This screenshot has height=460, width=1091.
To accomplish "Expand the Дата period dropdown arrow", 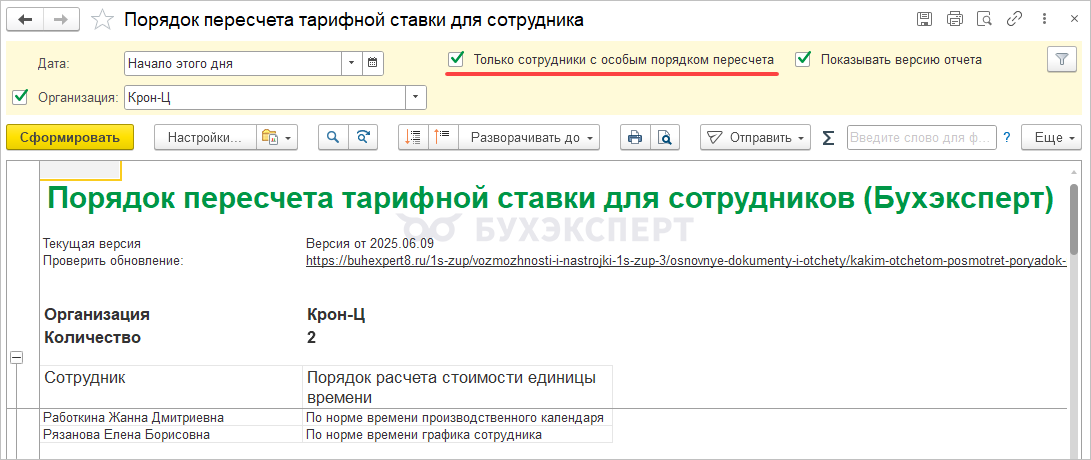I will [x=351, y=63].
